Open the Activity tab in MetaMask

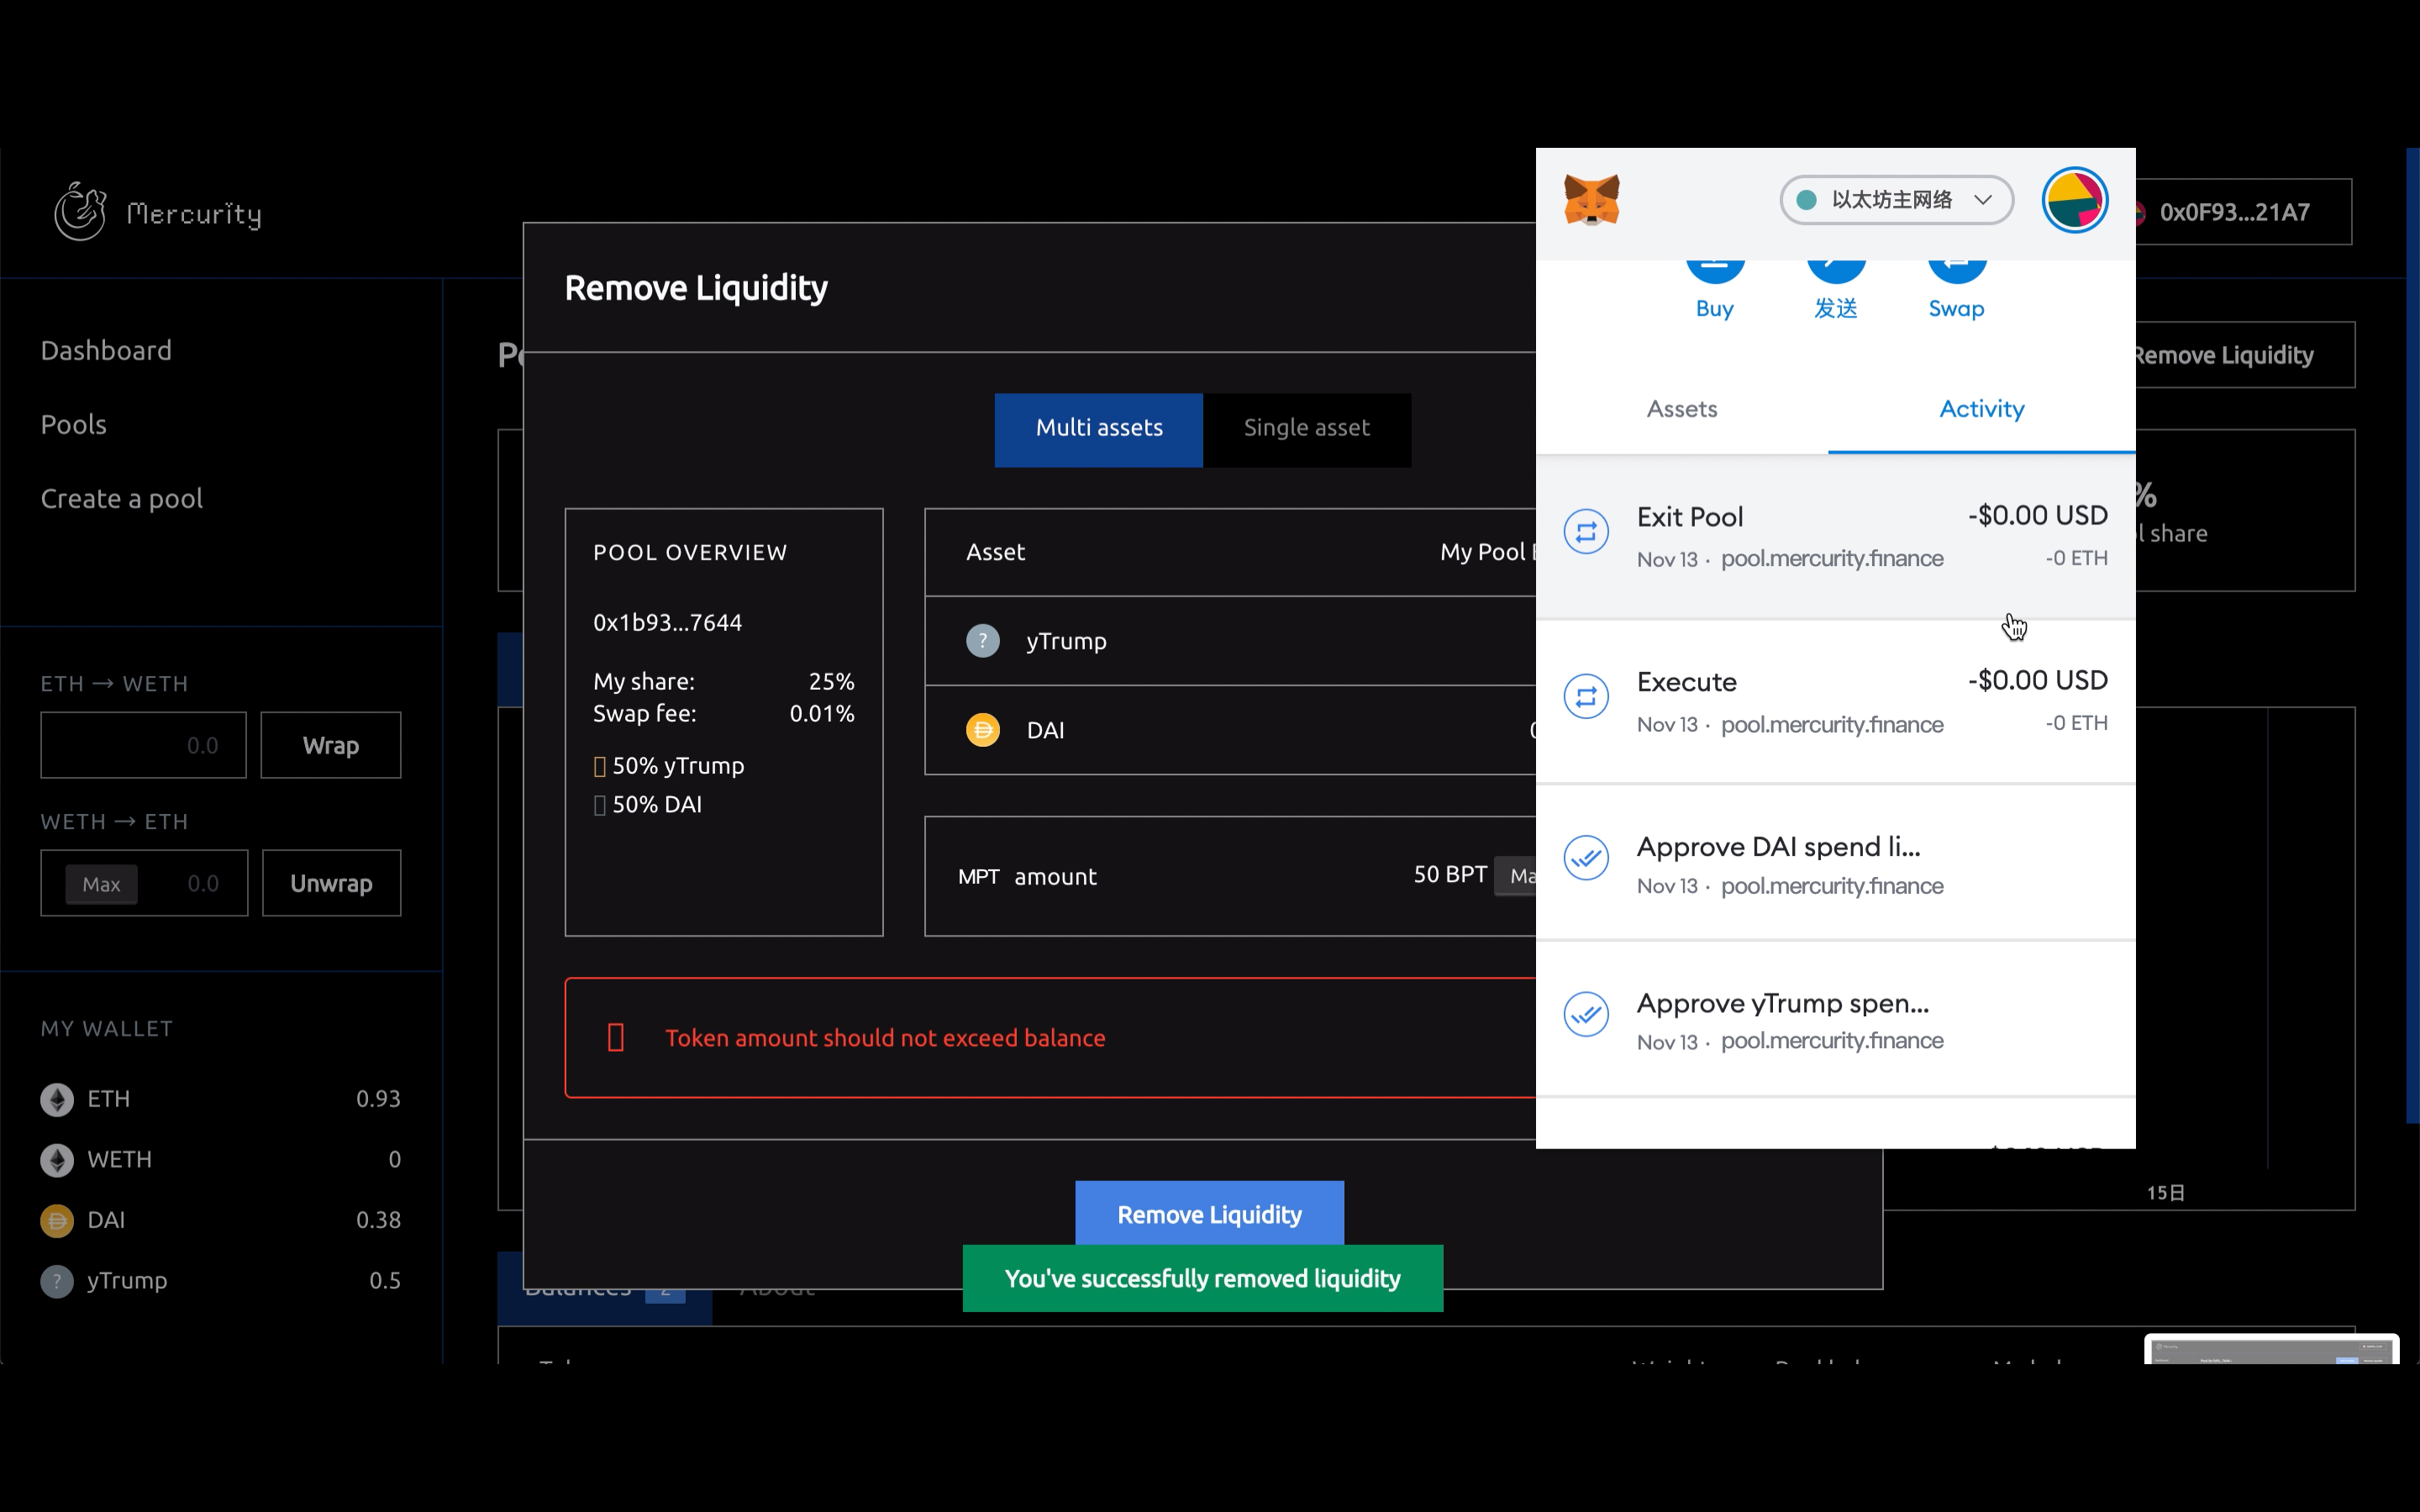(1981, 409)
